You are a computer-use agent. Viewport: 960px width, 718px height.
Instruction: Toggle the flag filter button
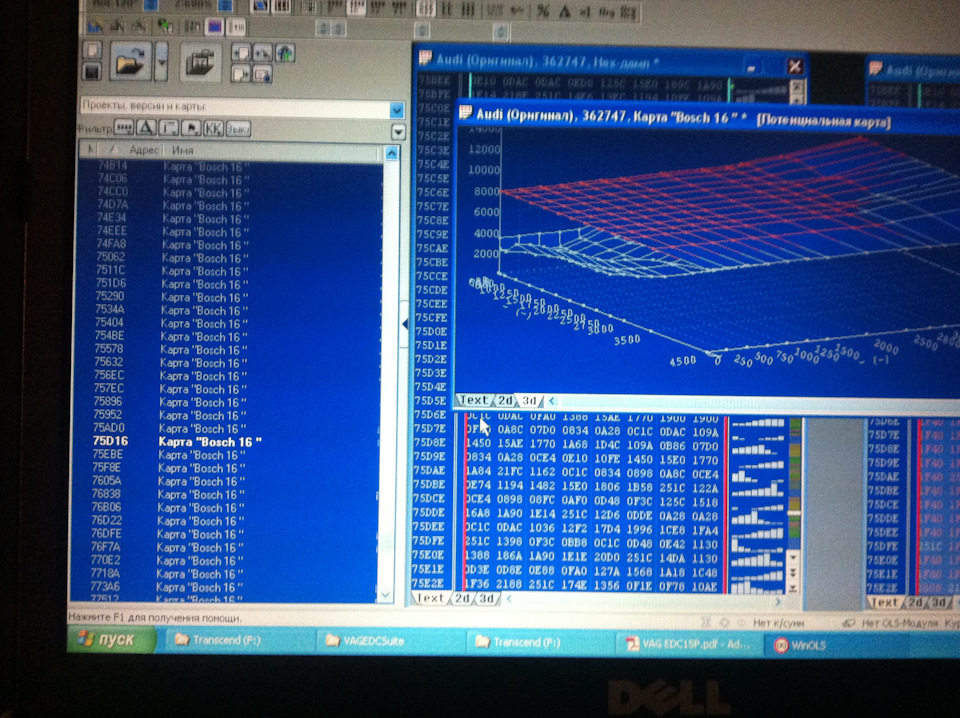point(191,129)
